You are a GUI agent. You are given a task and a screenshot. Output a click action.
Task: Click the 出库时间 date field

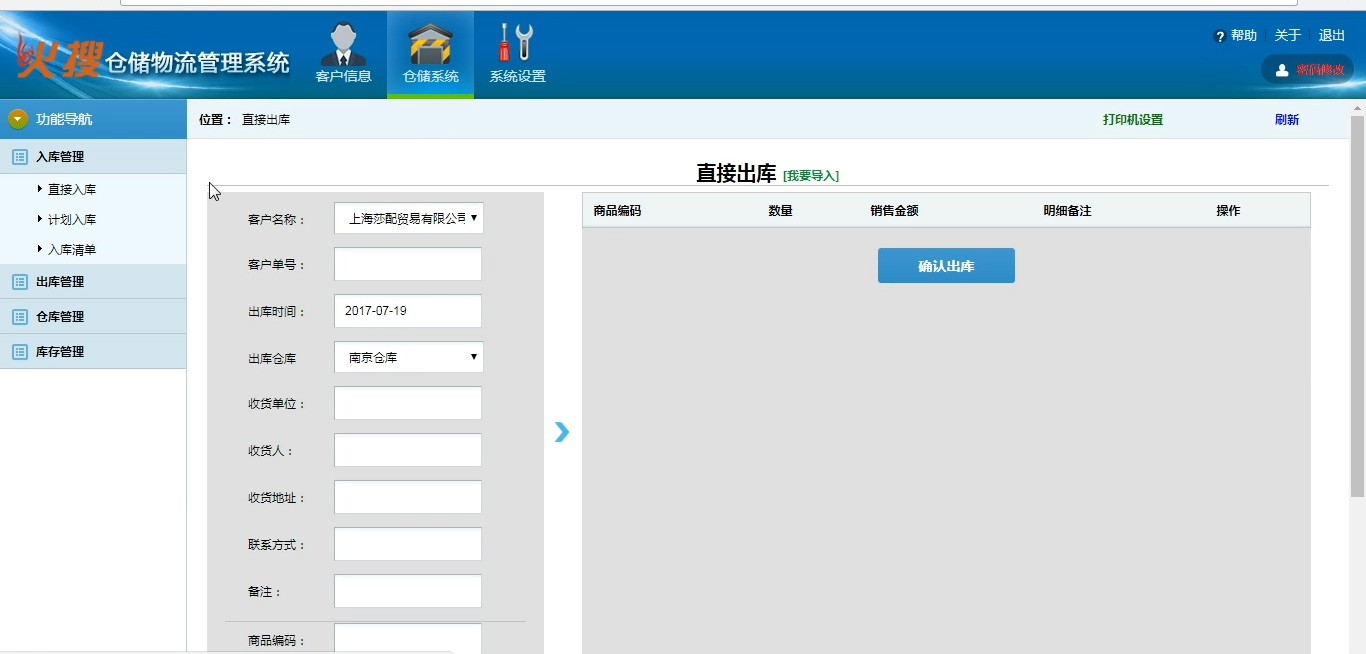pos(408,311)
